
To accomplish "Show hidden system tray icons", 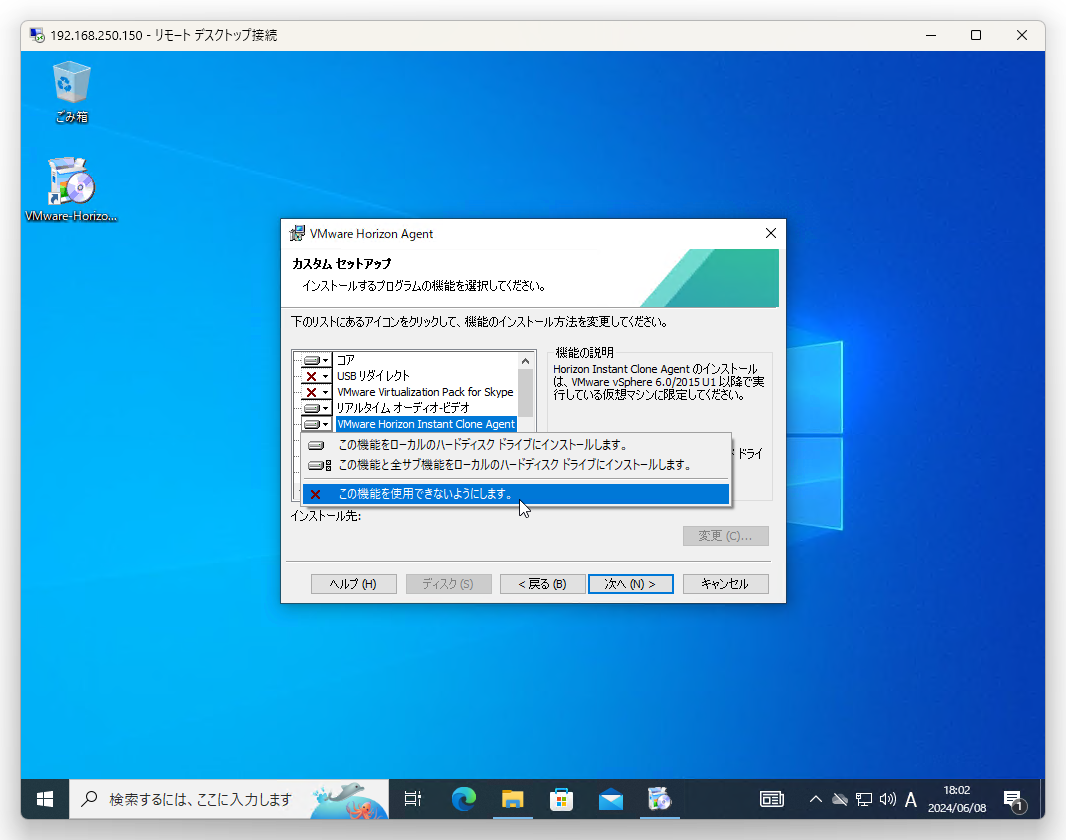I will tap(815, 799).
